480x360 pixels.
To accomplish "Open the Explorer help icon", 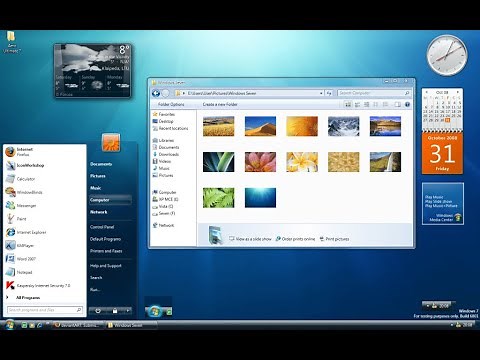I will 407,104.
